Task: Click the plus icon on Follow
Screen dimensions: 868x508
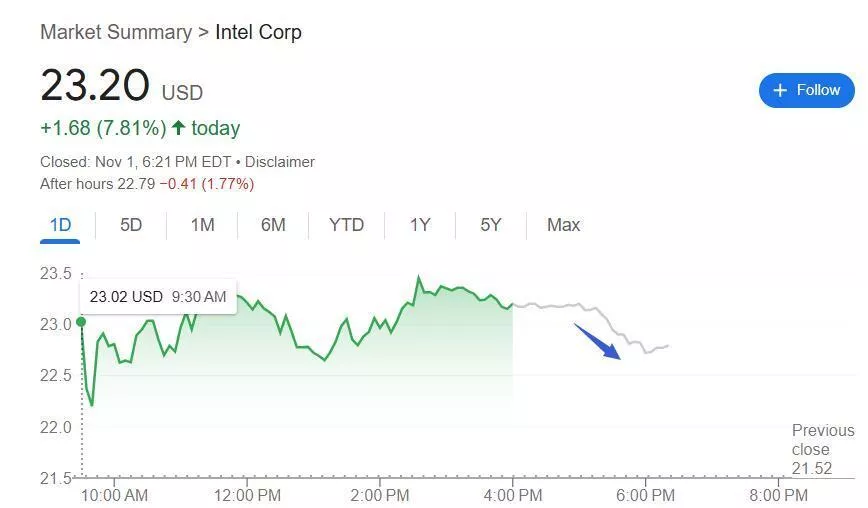Action: pos(781,90)
